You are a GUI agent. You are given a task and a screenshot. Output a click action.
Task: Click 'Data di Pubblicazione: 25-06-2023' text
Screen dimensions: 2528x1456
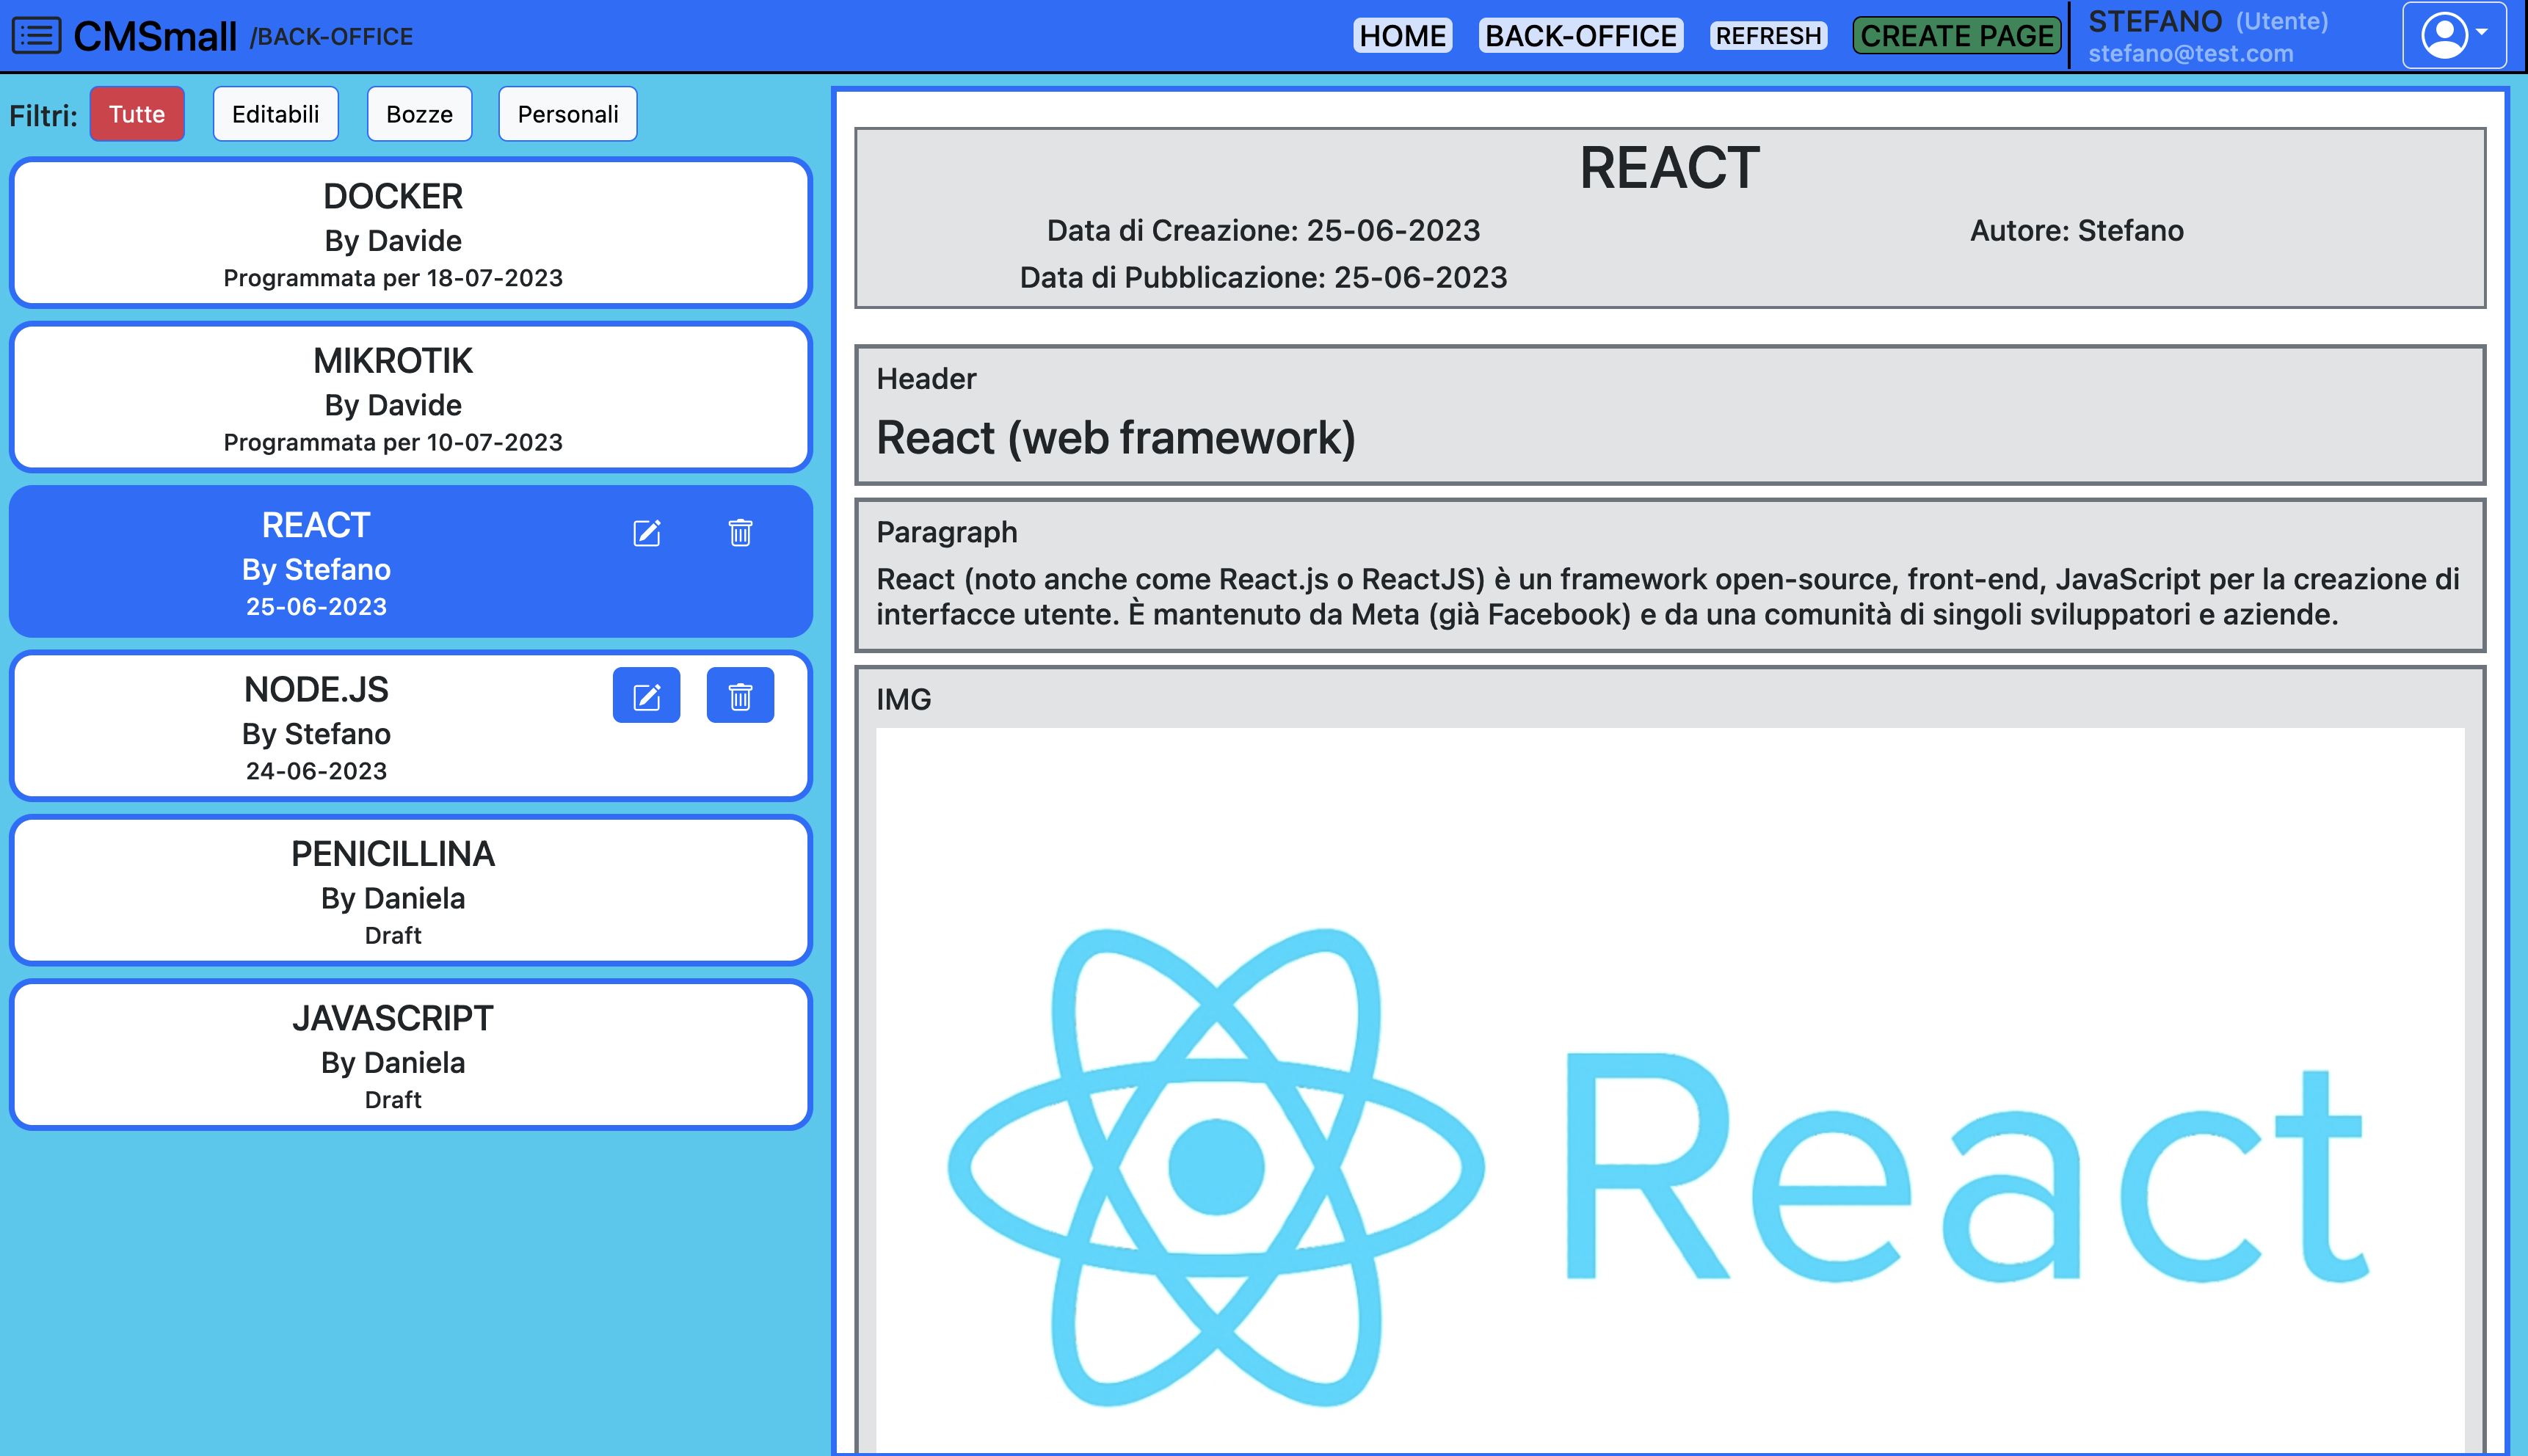1263,277
